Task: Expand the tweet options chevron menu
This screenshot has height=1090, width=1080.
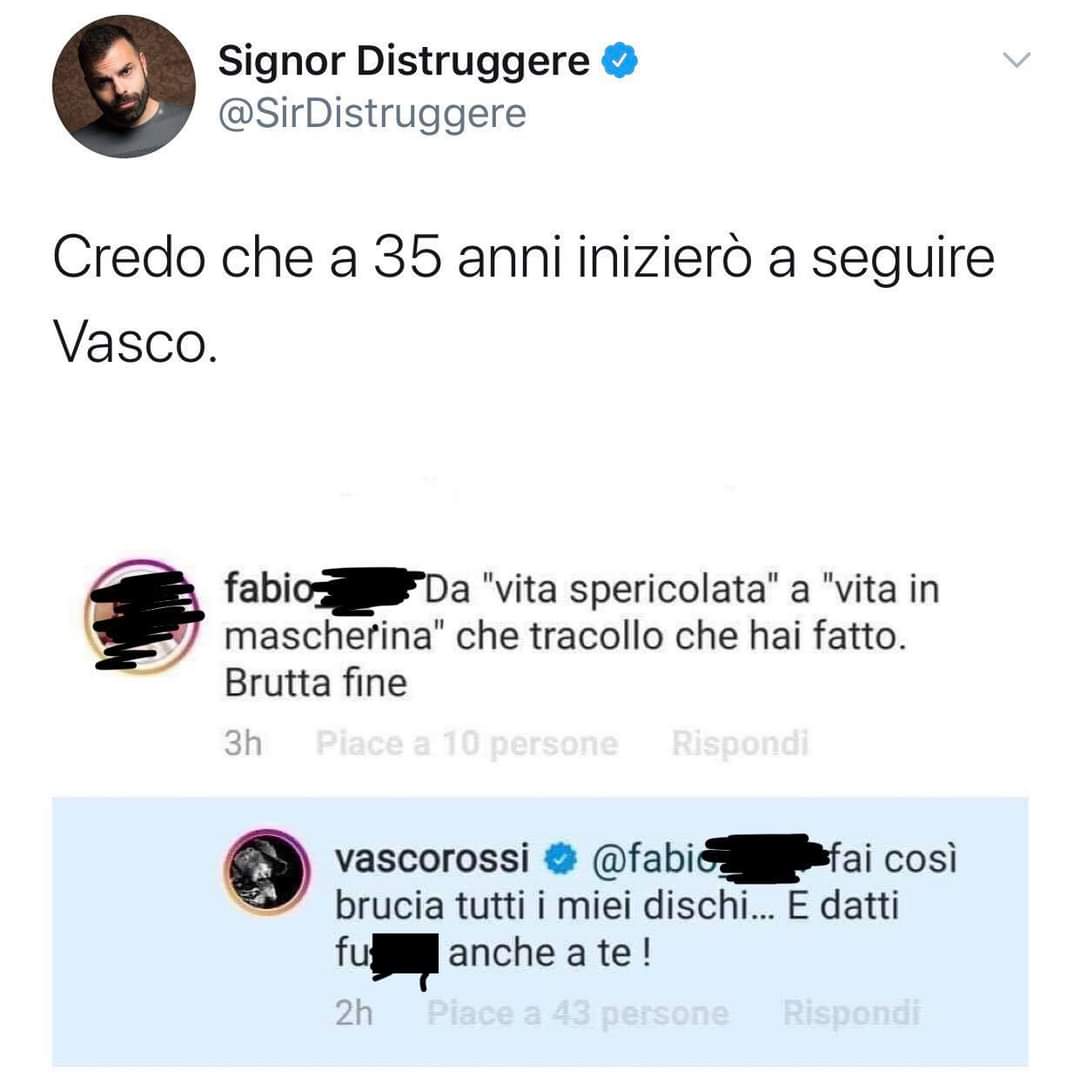Action: click(x=1017, y=60)
